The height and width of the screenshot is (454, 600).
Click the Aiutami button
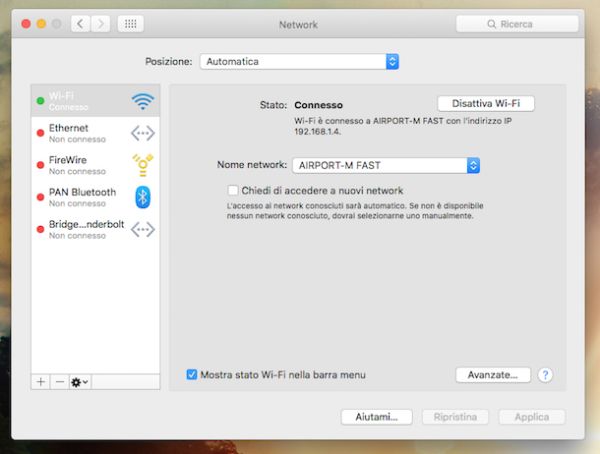coord(376,416)
